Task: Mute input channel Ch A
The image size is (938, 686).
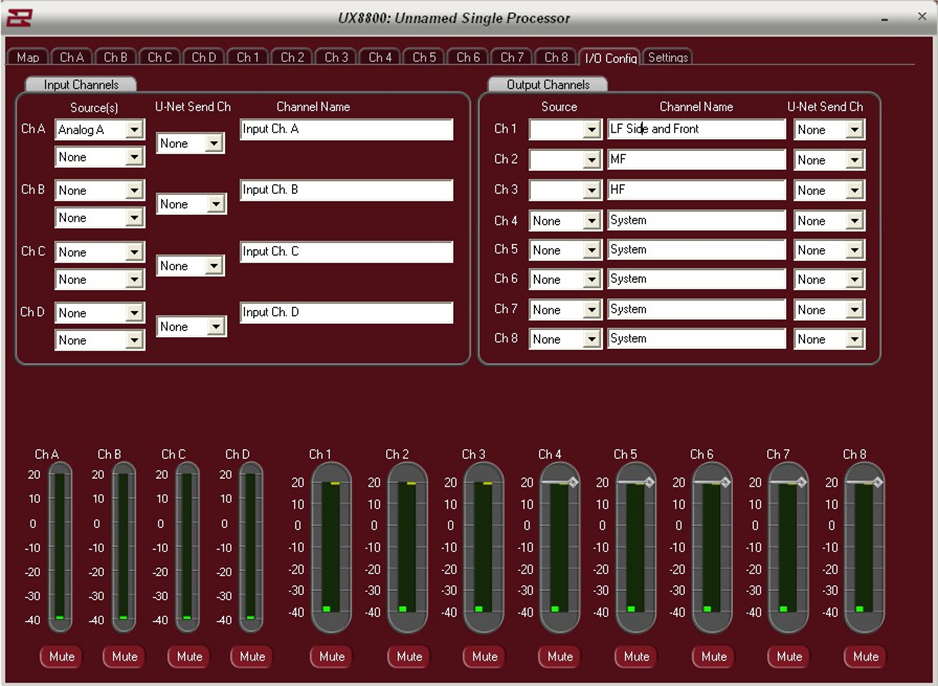Action: point(61,657)
